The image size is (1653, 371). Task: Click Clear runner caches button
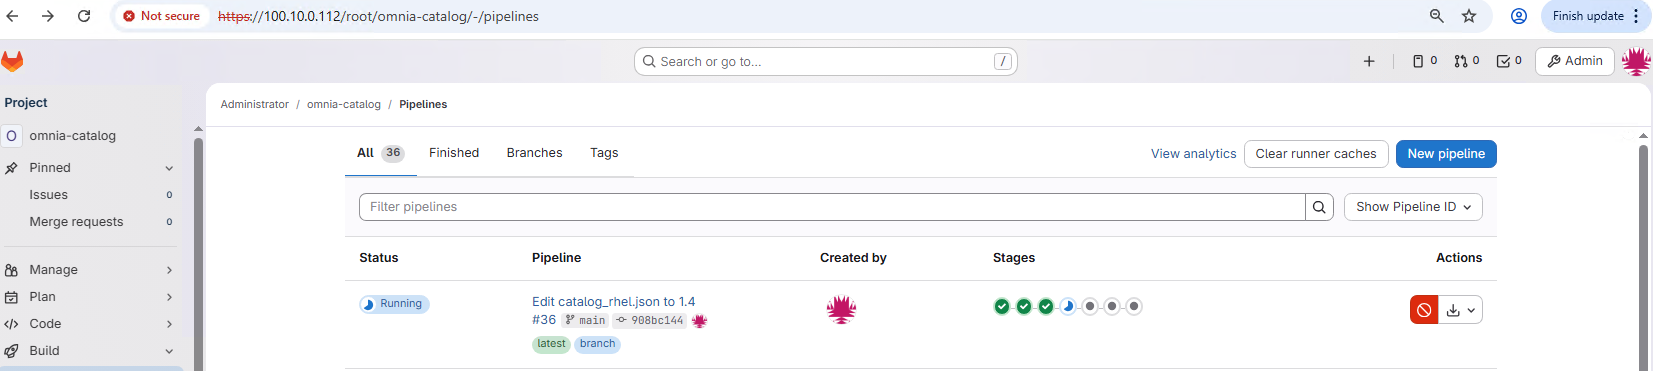[x=1316, y=154]
